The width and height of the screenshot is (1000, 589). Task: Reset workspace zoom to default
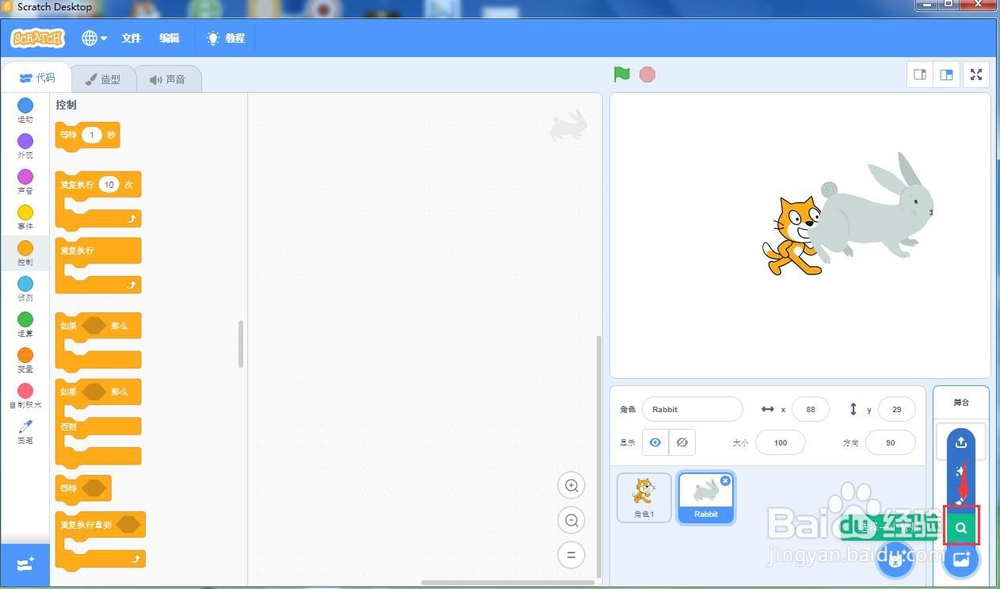pyautogui.click(x=571, y=555)
